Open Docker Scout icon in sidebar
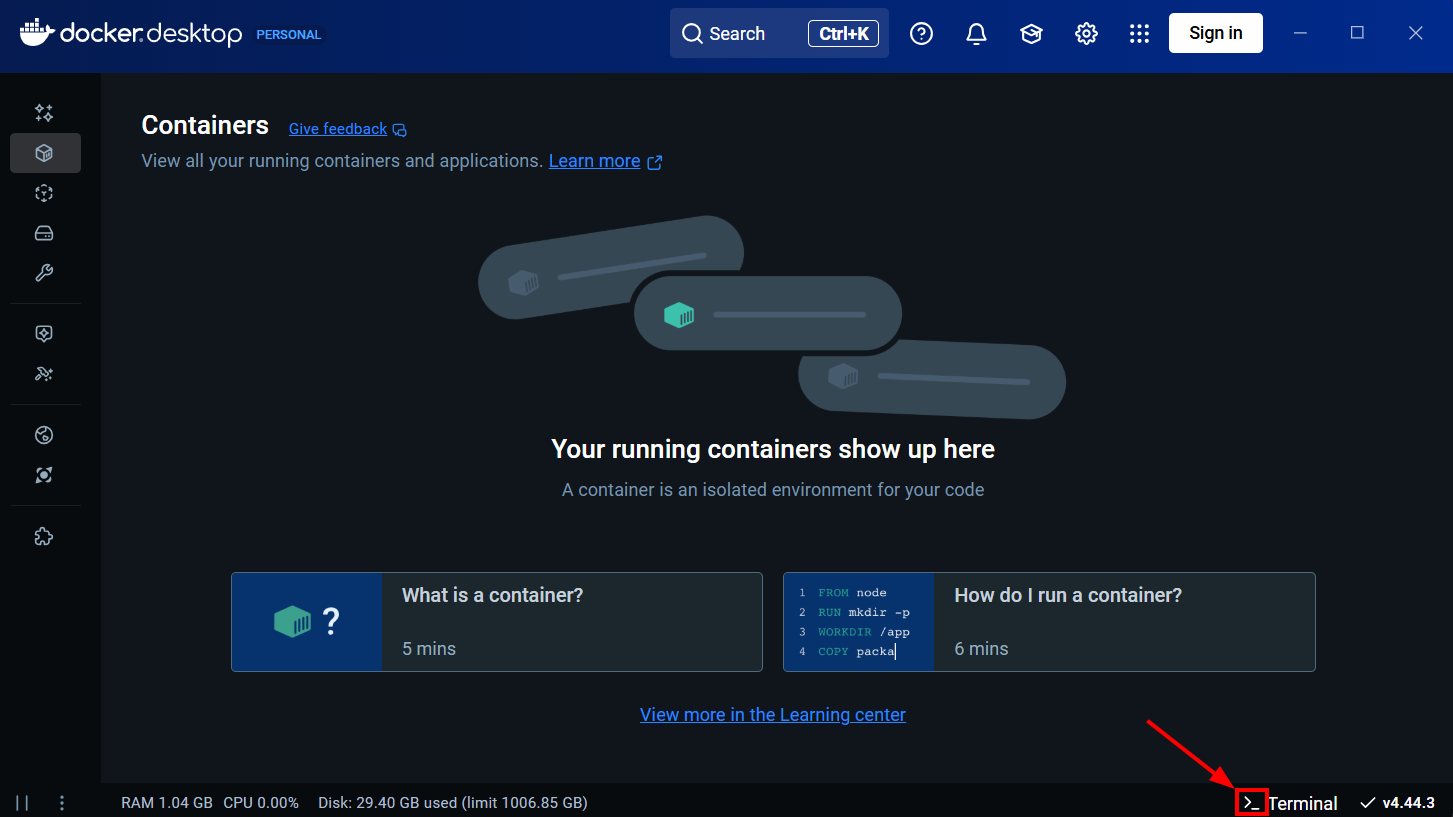The image size is (1453, 817). (x=44, y=475)
